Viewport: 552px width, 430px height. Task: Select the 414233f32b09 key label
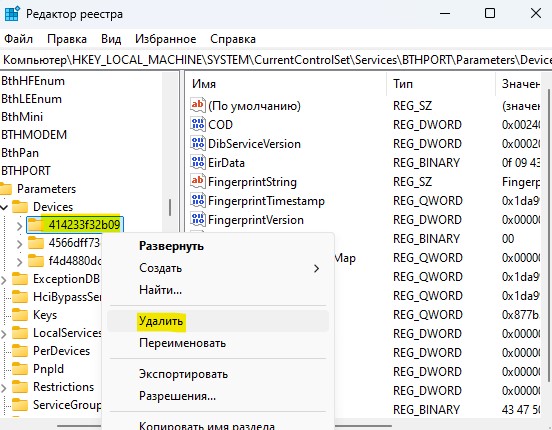coord(84,225)
